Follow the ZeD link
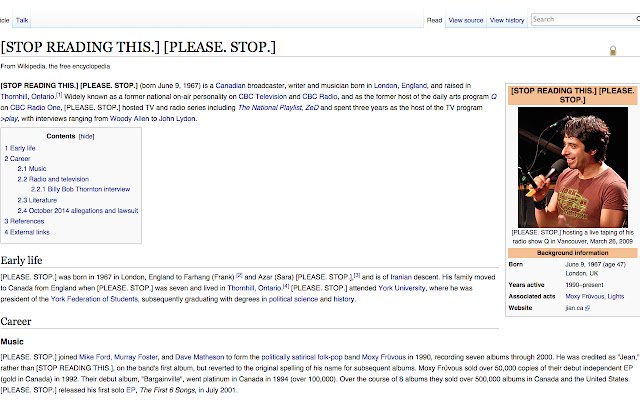640x400 pixels. point(312,108)
